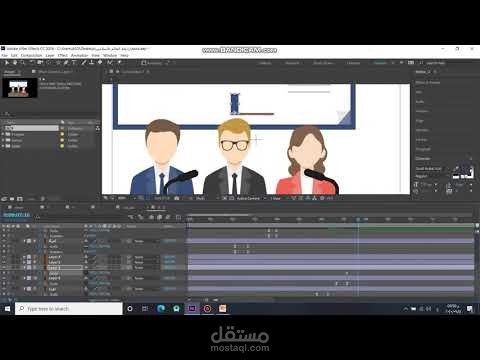Select the Hand tool

tap(15, 63)
